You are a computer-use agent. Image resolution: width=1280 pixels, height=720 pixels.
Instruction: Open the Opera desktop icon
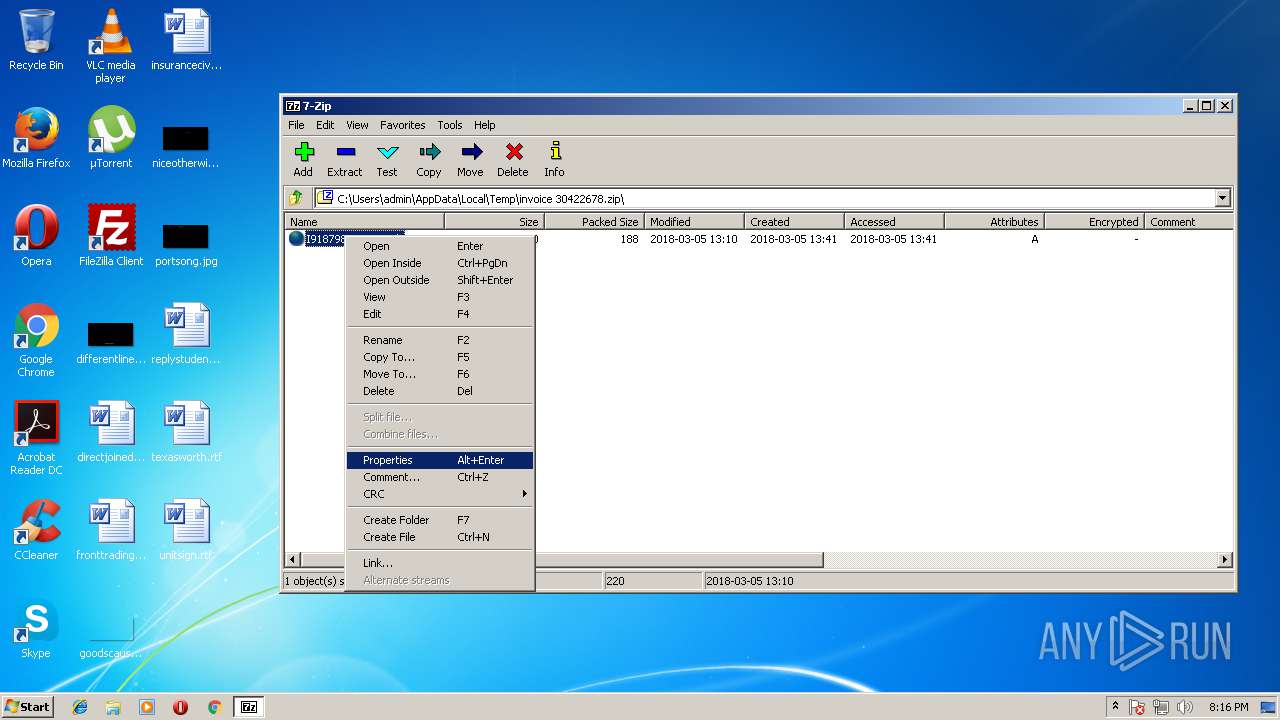(x=36, y=236)
